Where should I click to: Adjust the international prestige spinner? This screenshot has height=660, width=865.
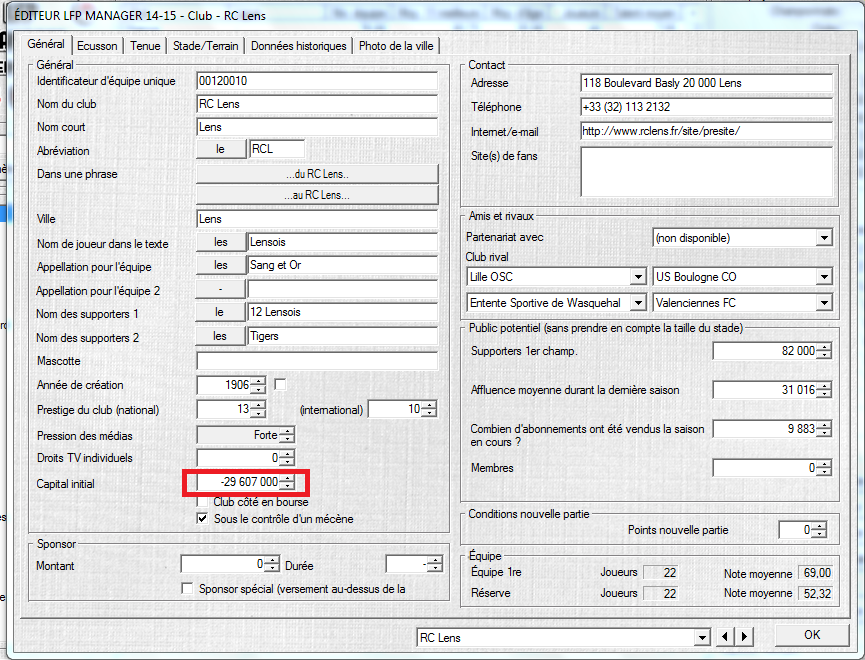[429, 409]
